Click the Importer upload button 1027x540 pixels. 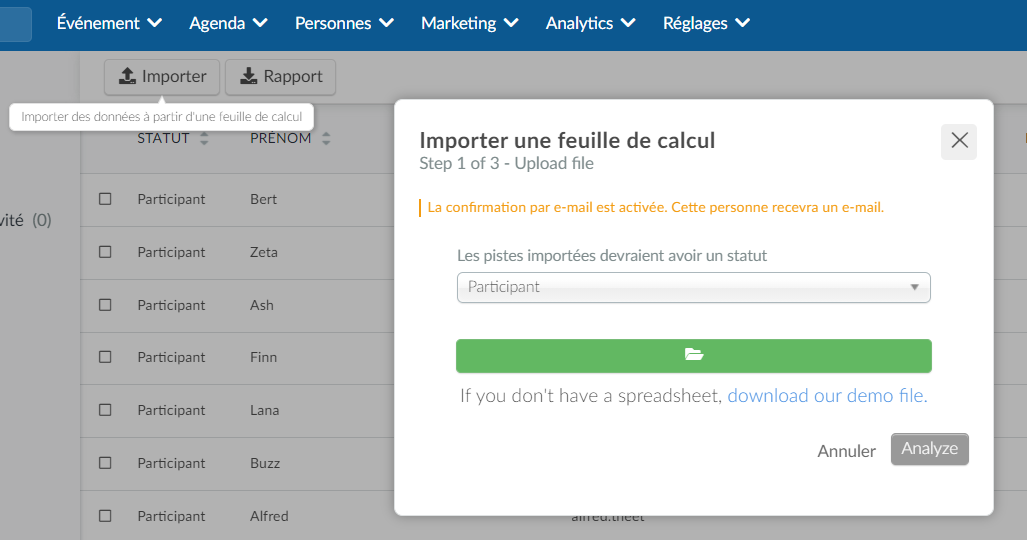pyautogui.click(x=162, y=77)
